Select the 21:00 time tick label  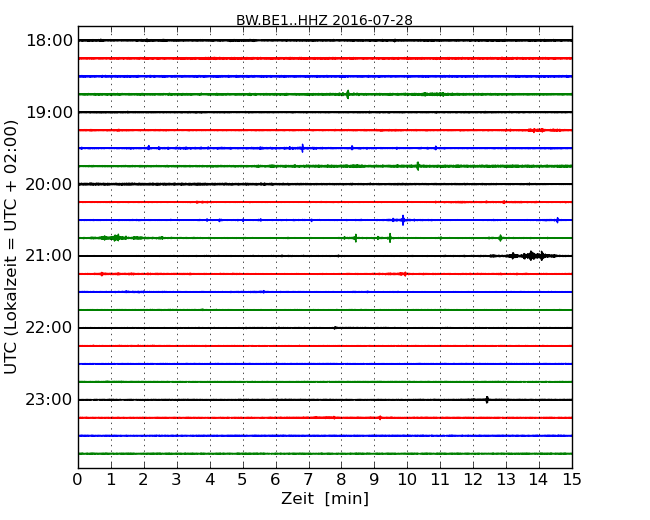point(49,256)
